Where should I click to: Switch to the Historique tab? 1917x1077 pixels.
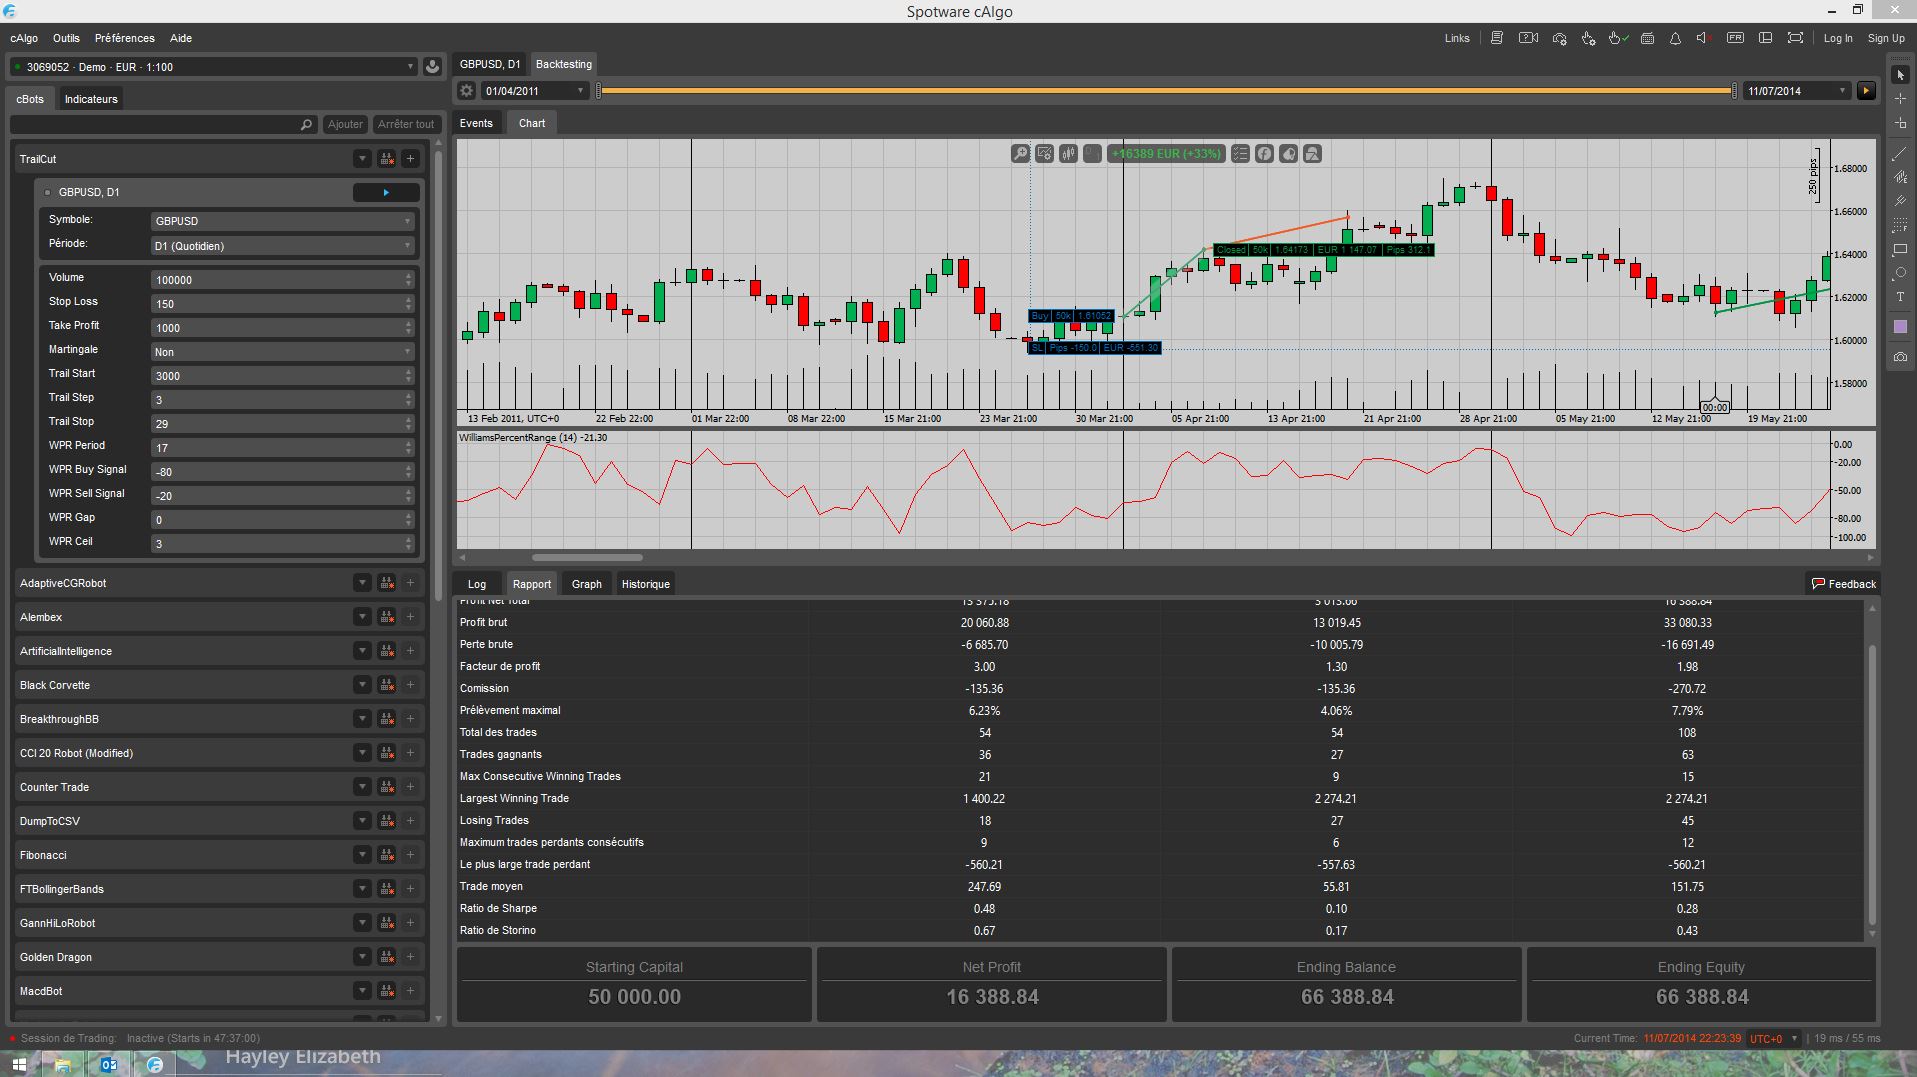(644, 583)
